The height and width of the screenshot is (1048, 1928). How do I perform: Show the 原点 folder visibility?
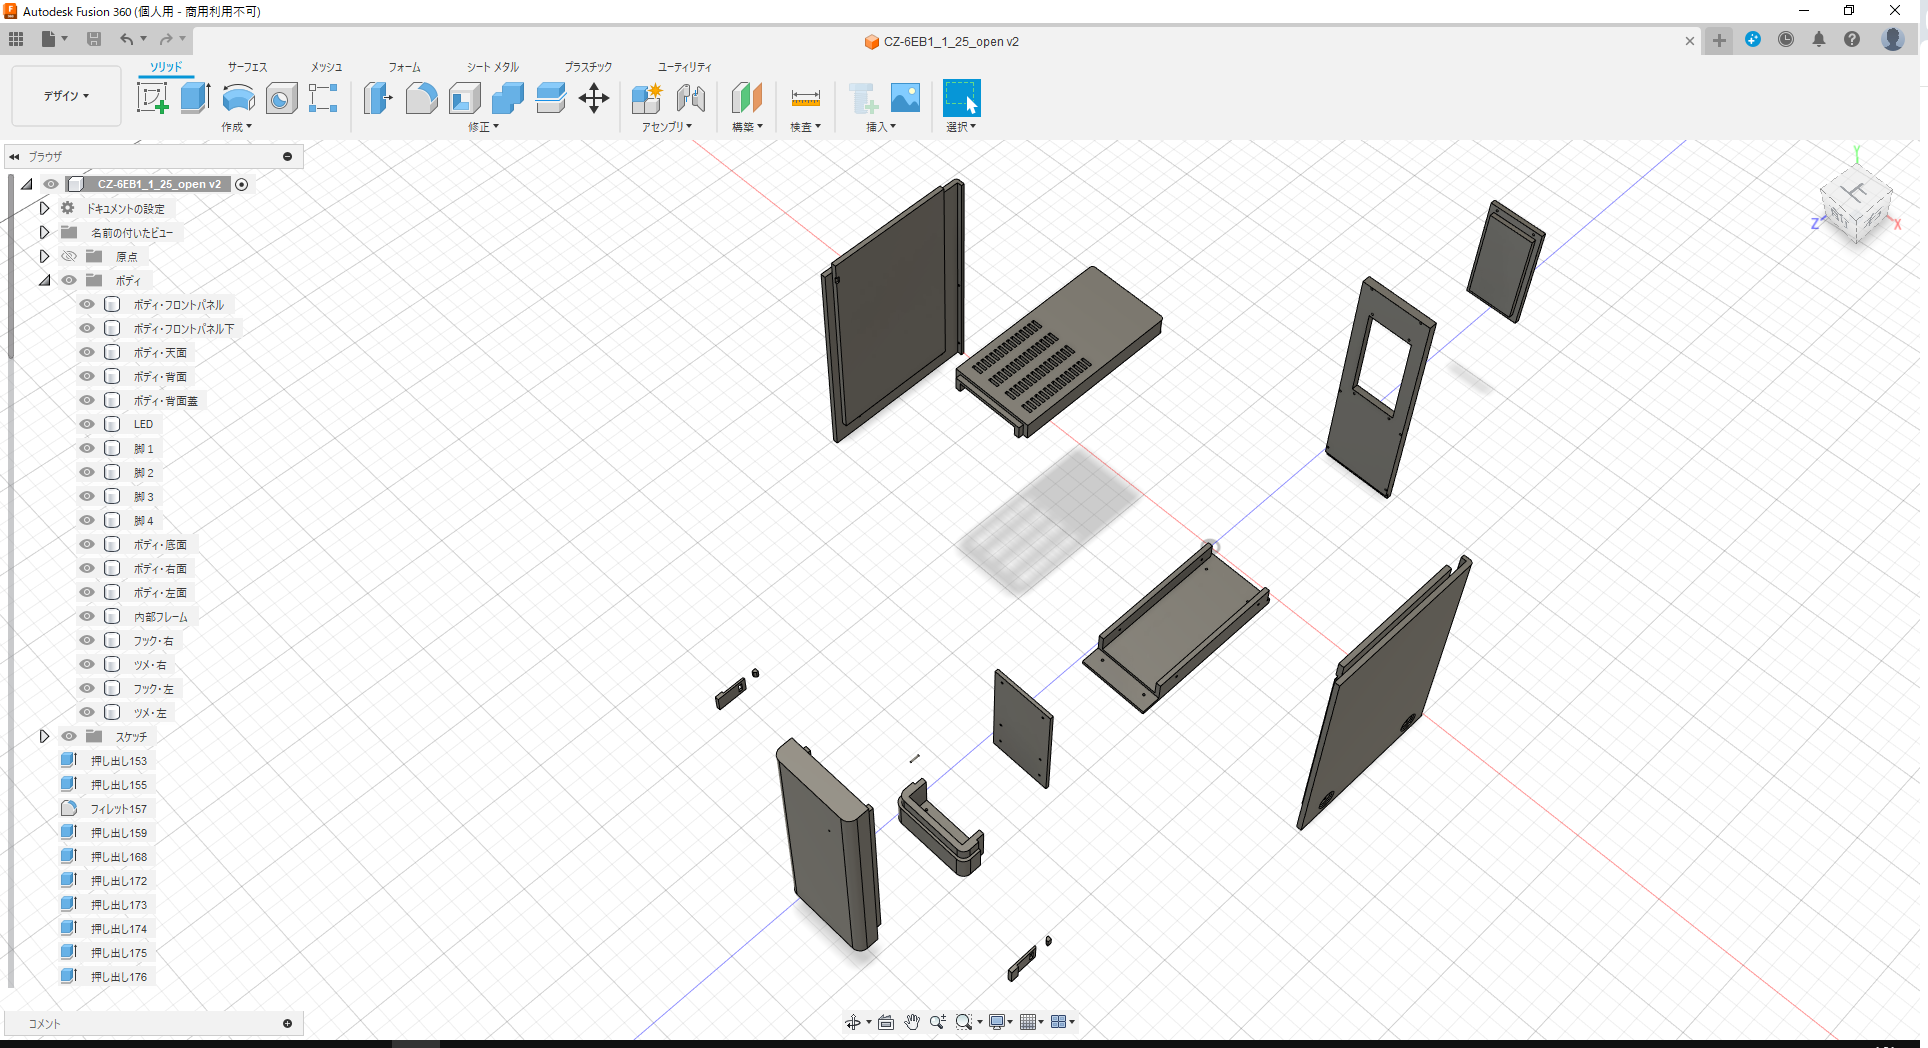point(68,256)
